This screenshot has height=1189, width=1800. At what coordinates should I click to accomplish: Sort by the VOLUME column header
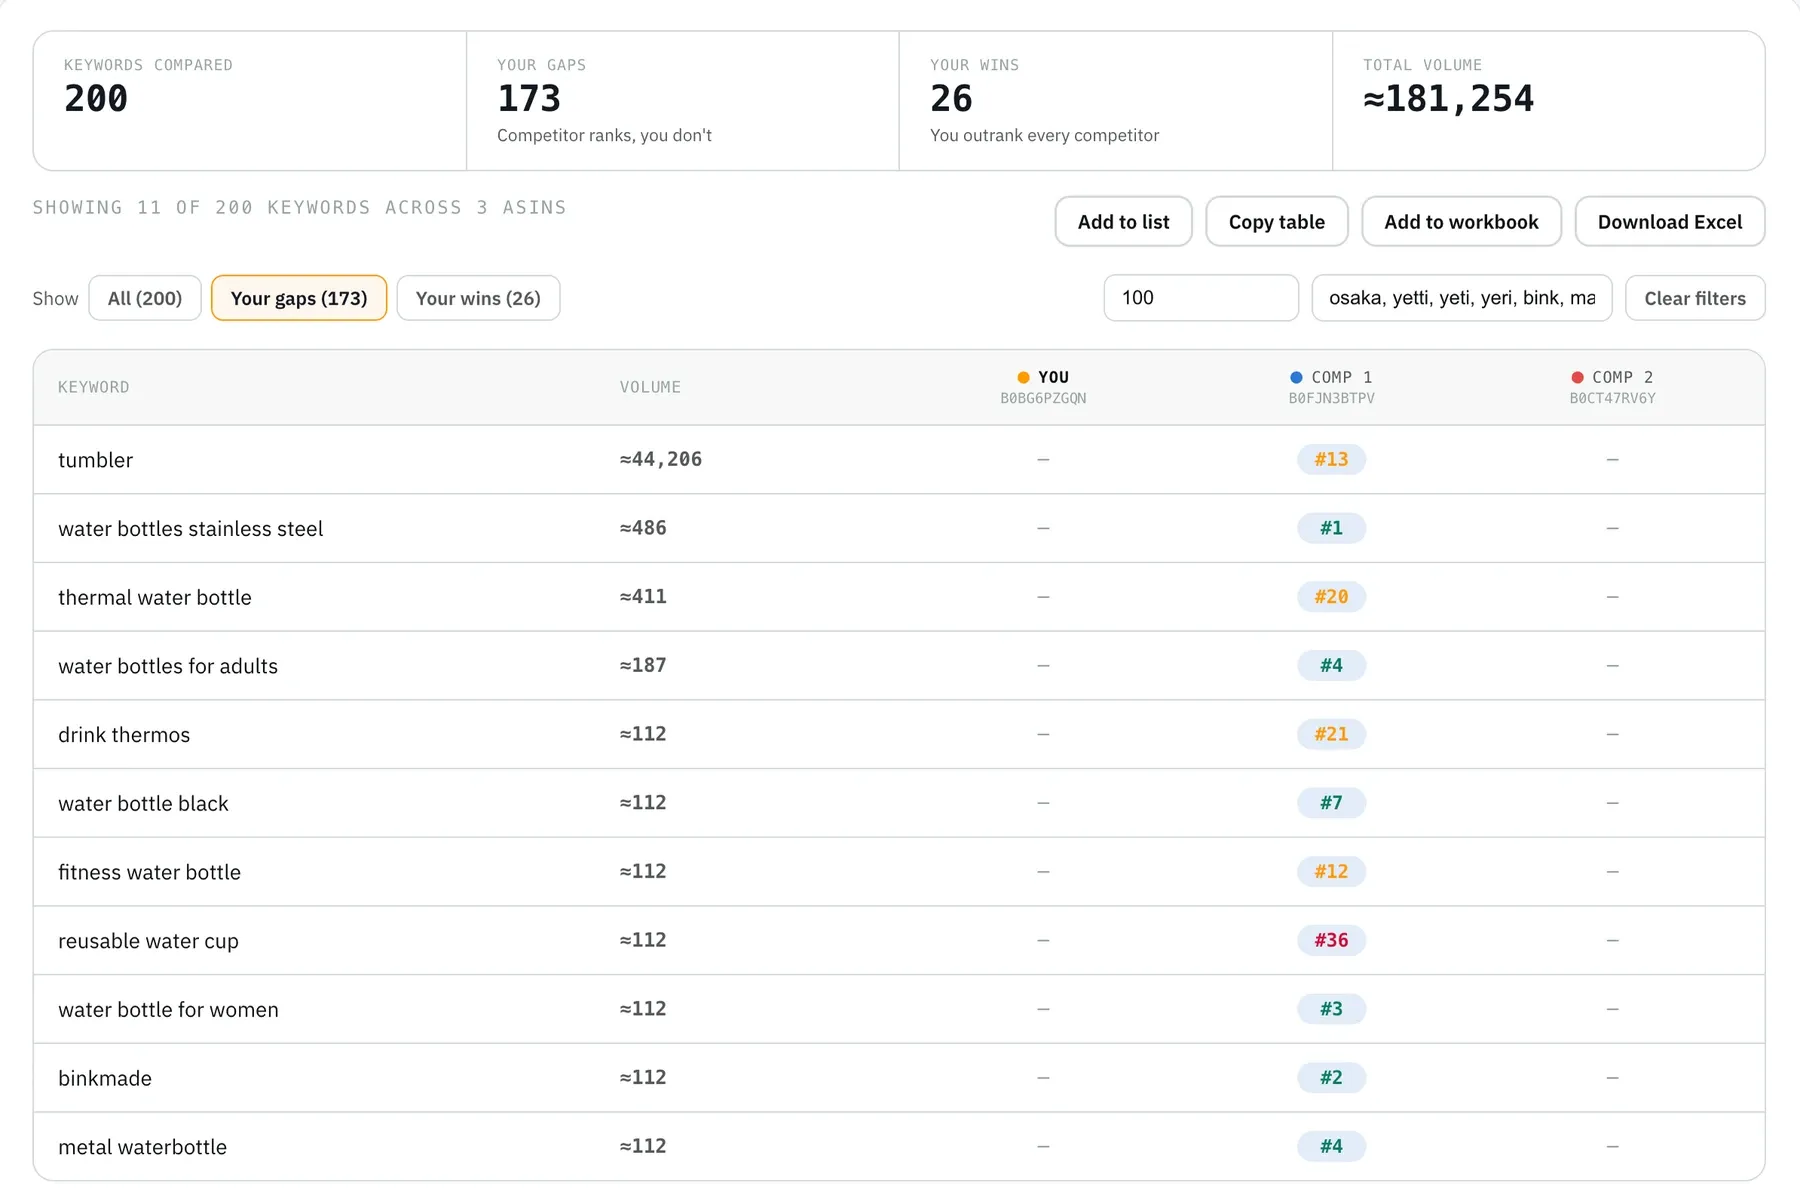650,387
